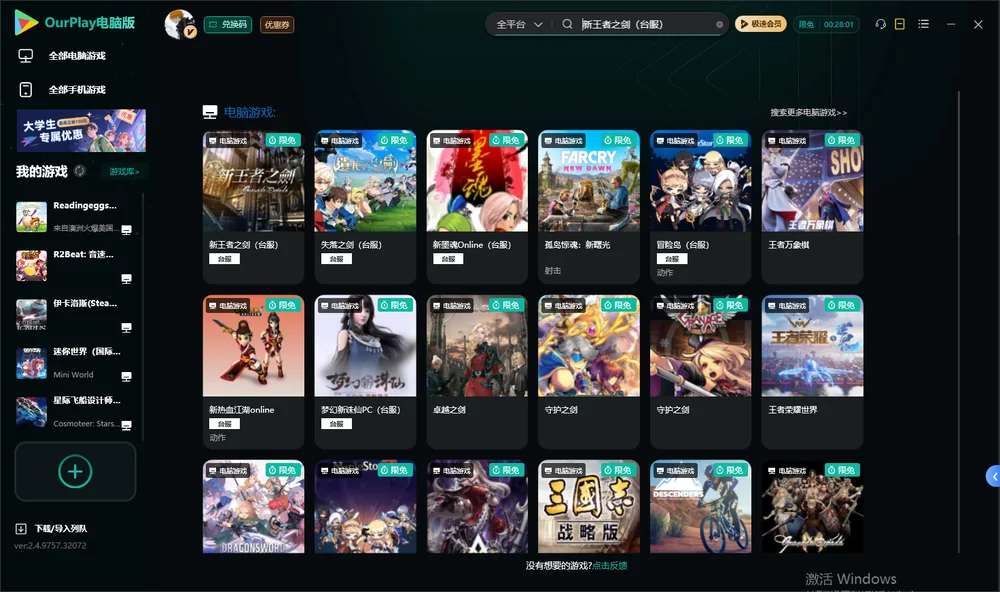Open the 孤岛惊魂：新曙光 game card
The width and height of the screenshot is (1000, 592).
589,207
